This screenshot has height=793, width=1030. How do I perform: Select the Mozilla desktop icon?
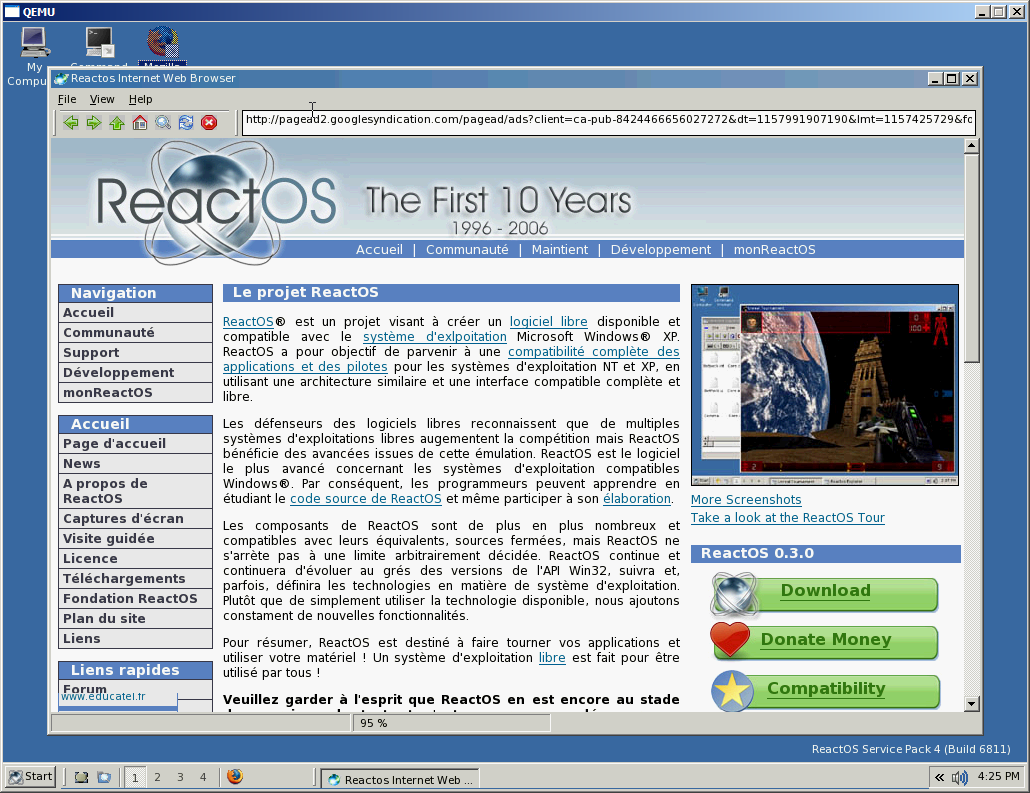162,47
